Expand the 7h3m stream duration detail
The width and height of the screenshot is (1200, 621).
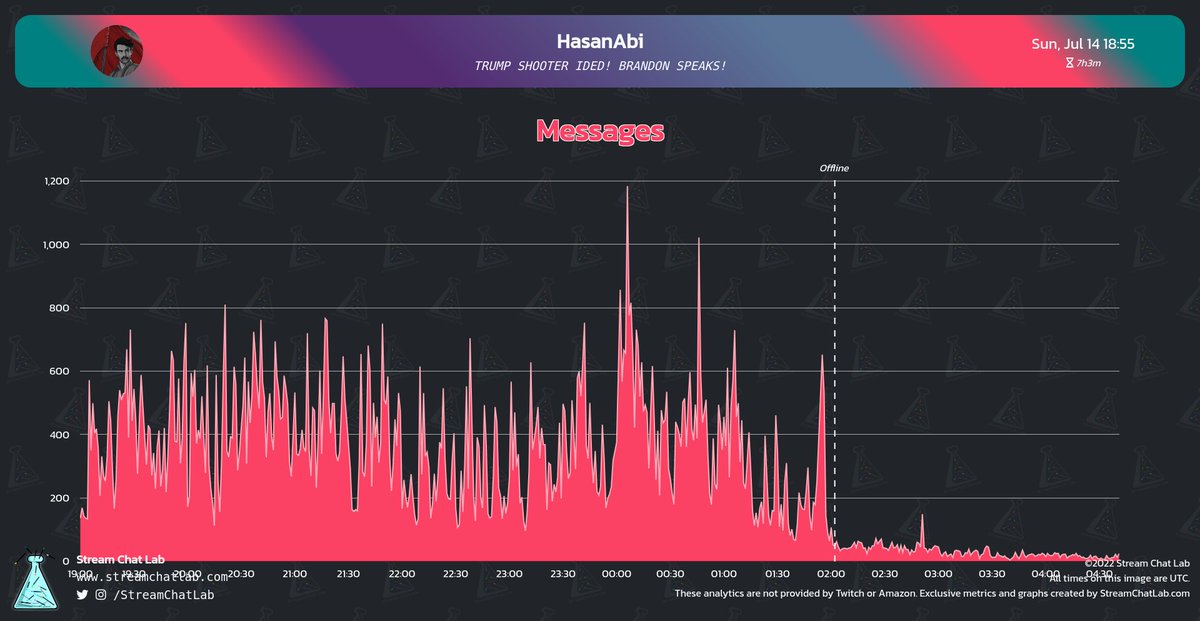(x=1086, y=62)
